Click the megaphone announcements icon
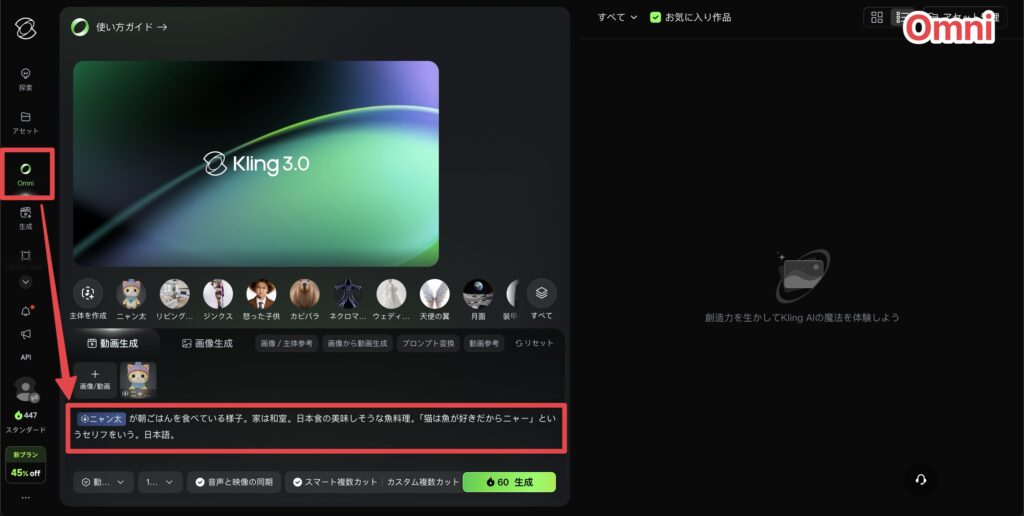Image resolution: width=1024 pixels, height=516 pixels. coord(26,334)
